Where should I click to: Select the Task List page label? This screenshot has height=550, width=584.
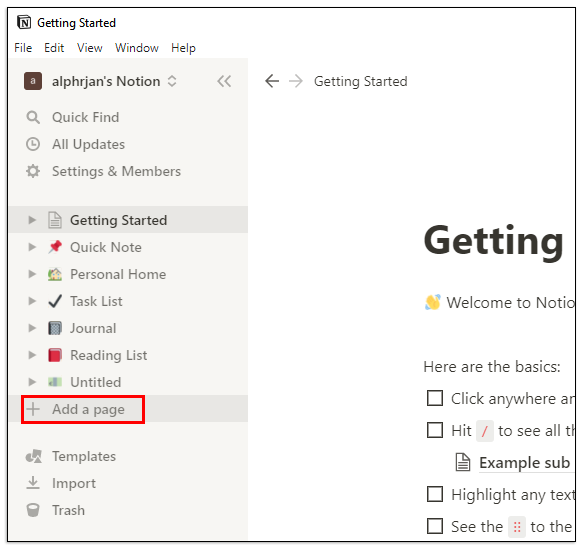coord(96,301)
